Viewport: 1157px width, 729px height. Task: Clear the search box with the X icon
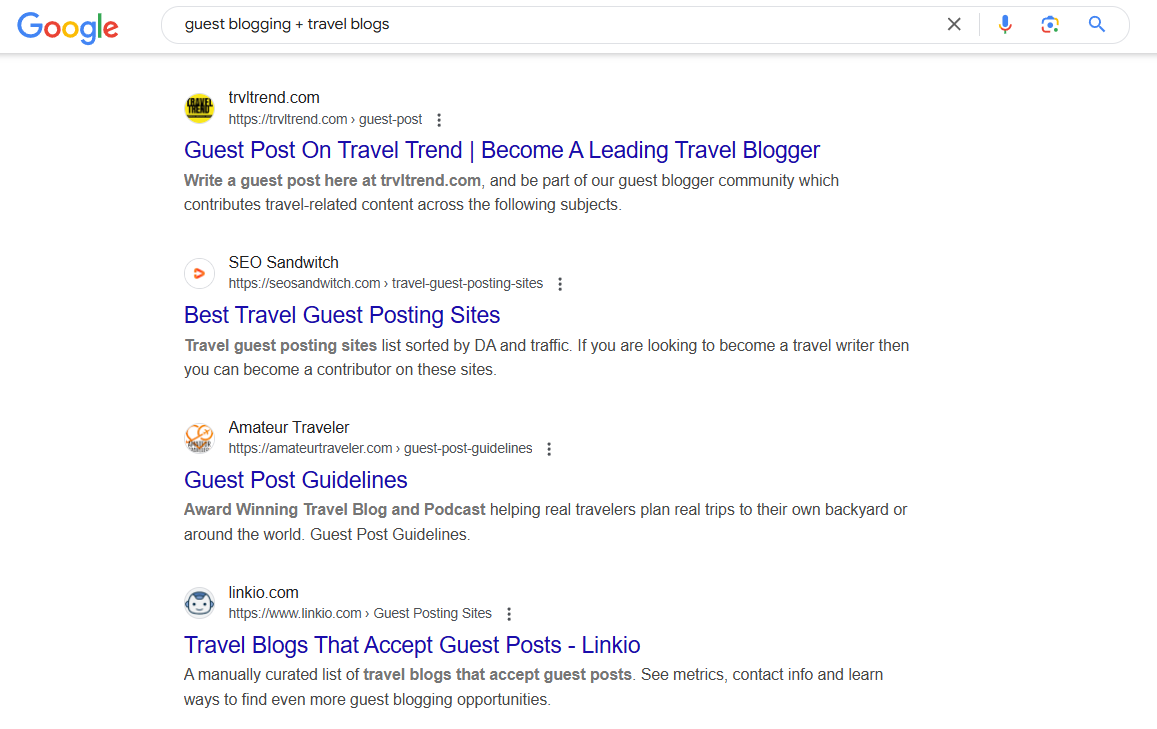tap(953, 24)
